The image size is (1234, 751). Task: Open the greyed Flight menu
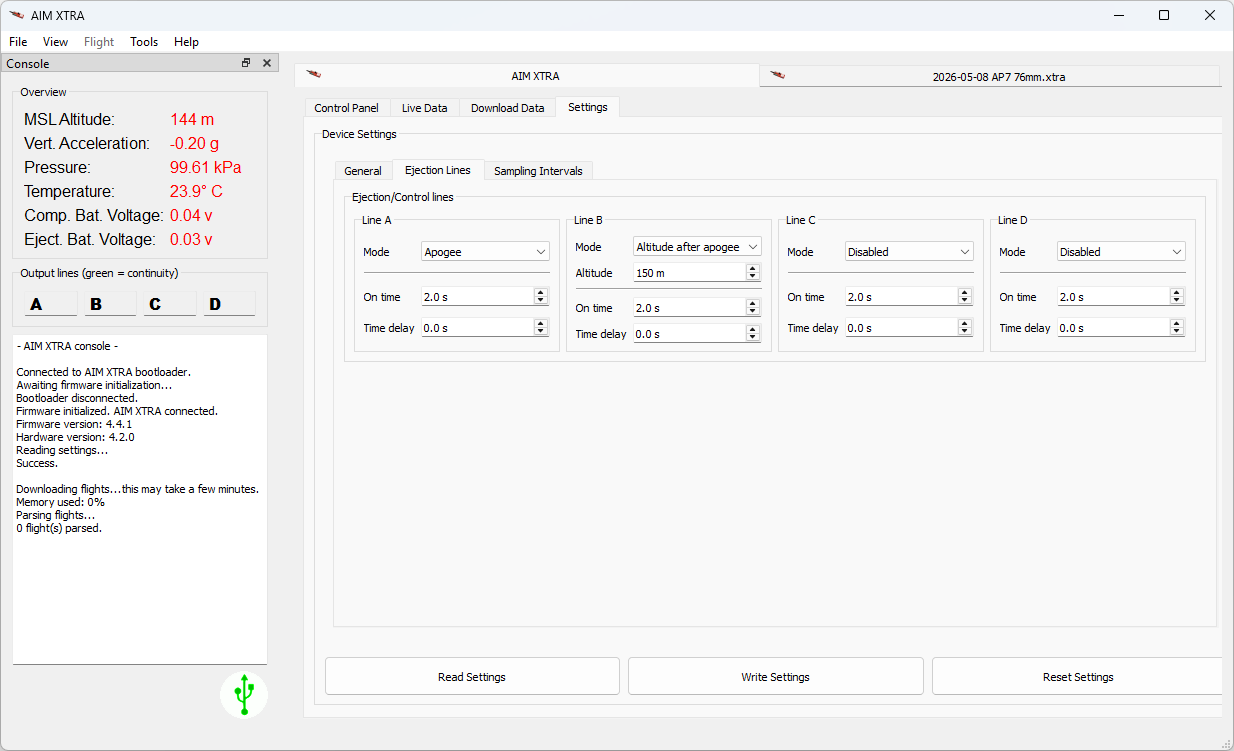(99, 42)
